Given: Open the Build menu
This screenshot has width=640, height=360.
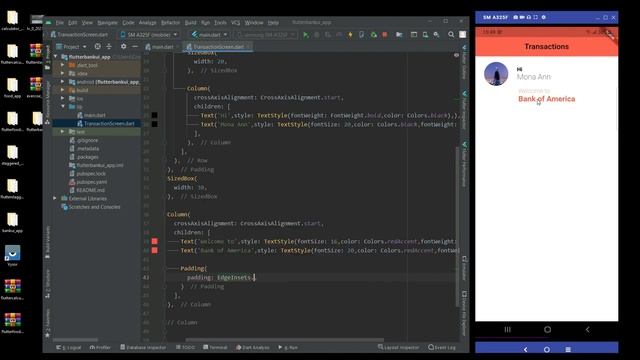Looking at the screenshot, I should [191, 22].
